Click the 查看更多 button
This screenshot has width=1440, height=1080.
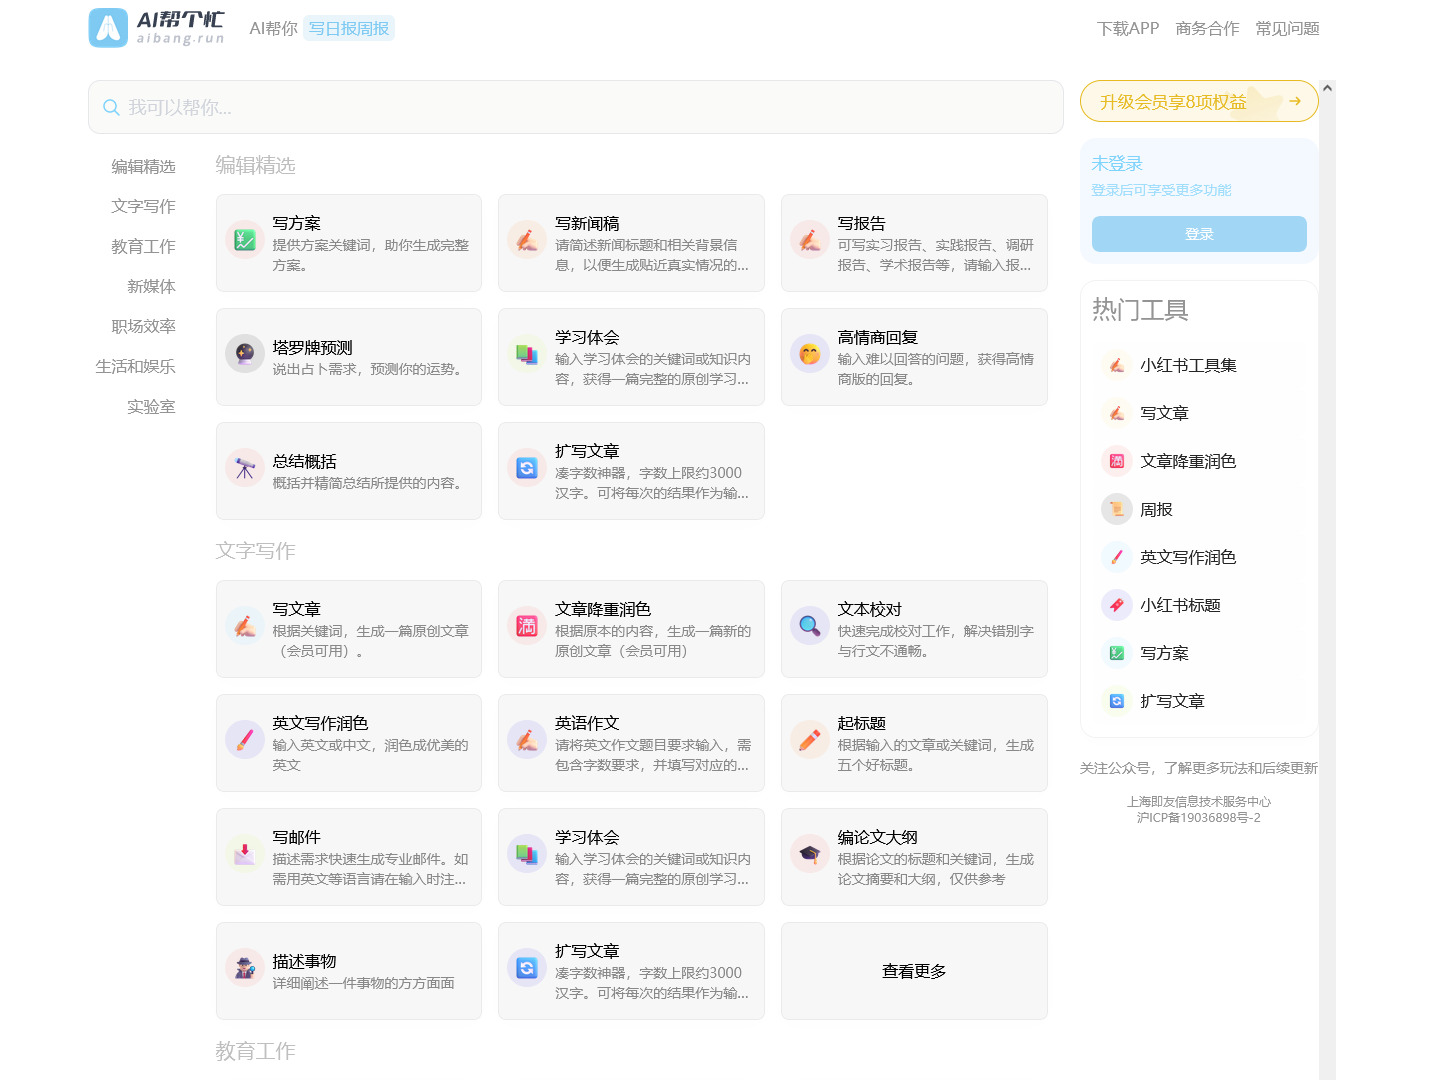pyautogui.click(x=914, y=971)
